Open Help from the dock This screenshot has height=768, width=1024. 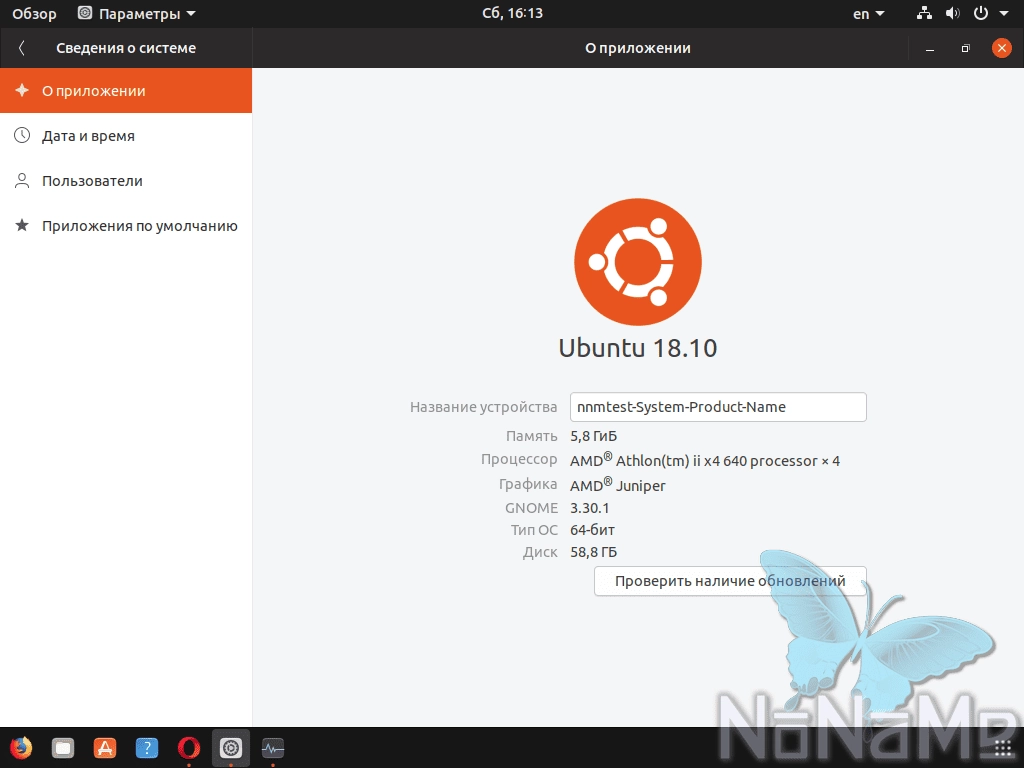tap(147, 748)
